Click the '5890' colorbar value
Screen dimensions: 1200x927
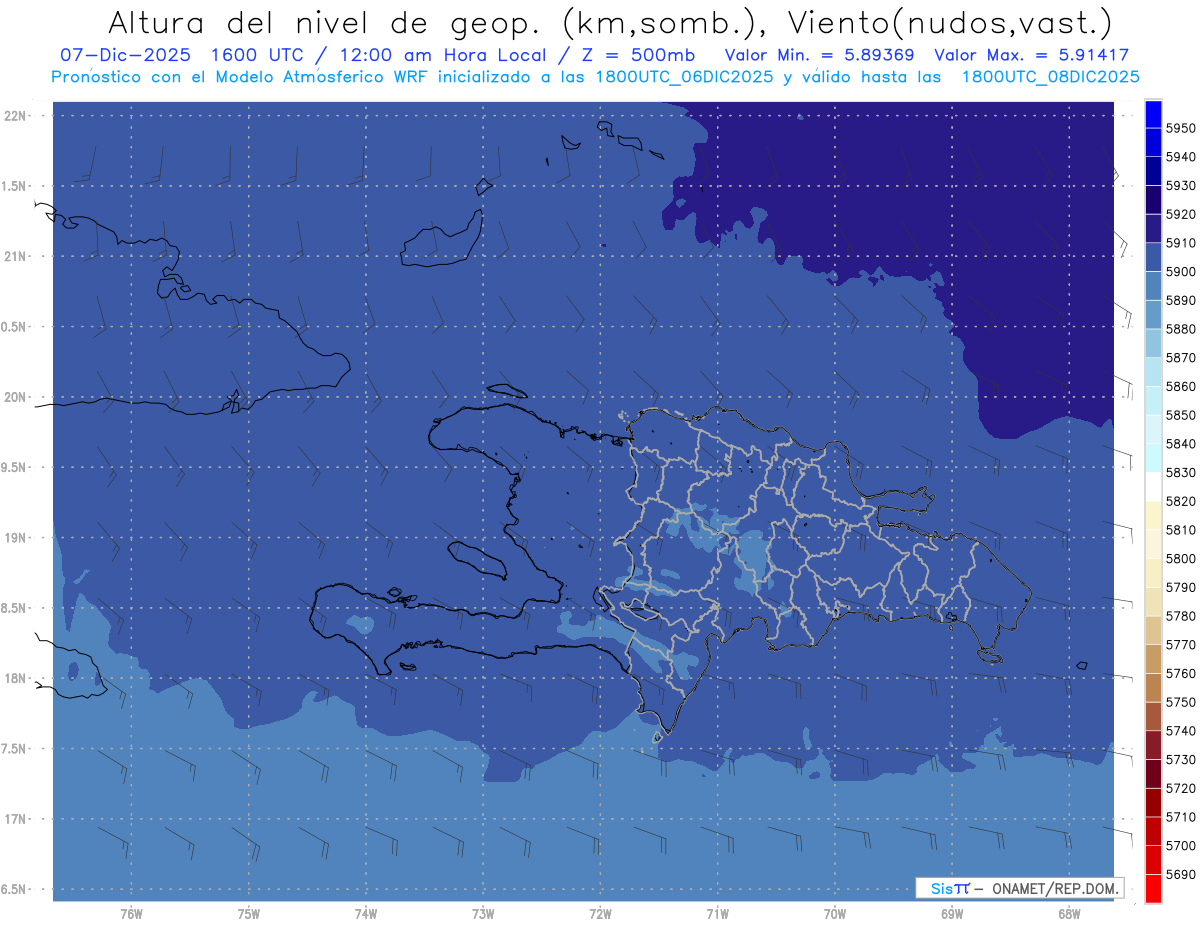tap(1179, 300)
